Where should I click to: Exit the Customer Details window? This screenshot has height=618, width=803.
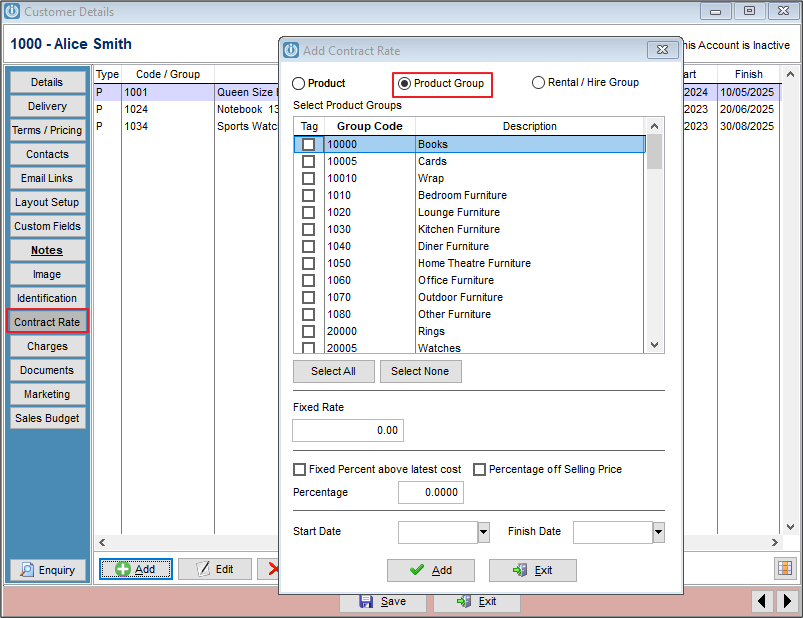[477, 602]
